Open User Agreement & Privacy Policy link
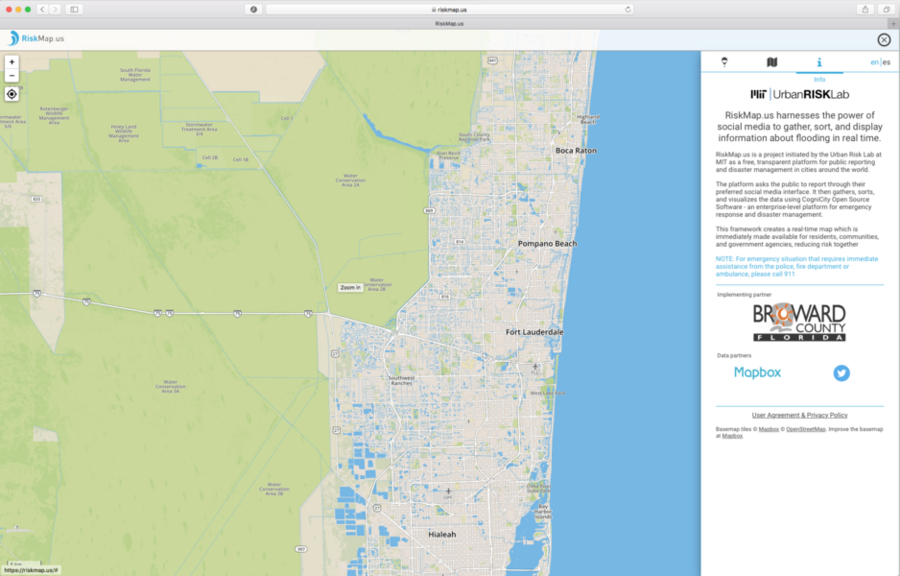The width and height of the screenshot is (900, 576). tap(800, 415)
